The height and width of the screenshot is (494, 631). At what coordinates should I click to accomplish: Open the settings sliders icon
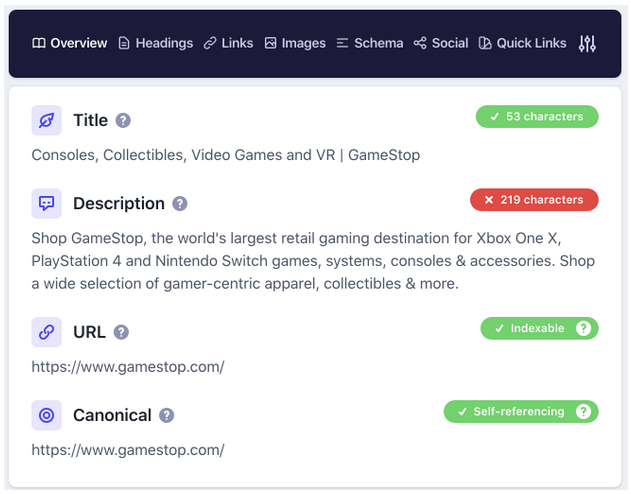(x=587, y=43)
